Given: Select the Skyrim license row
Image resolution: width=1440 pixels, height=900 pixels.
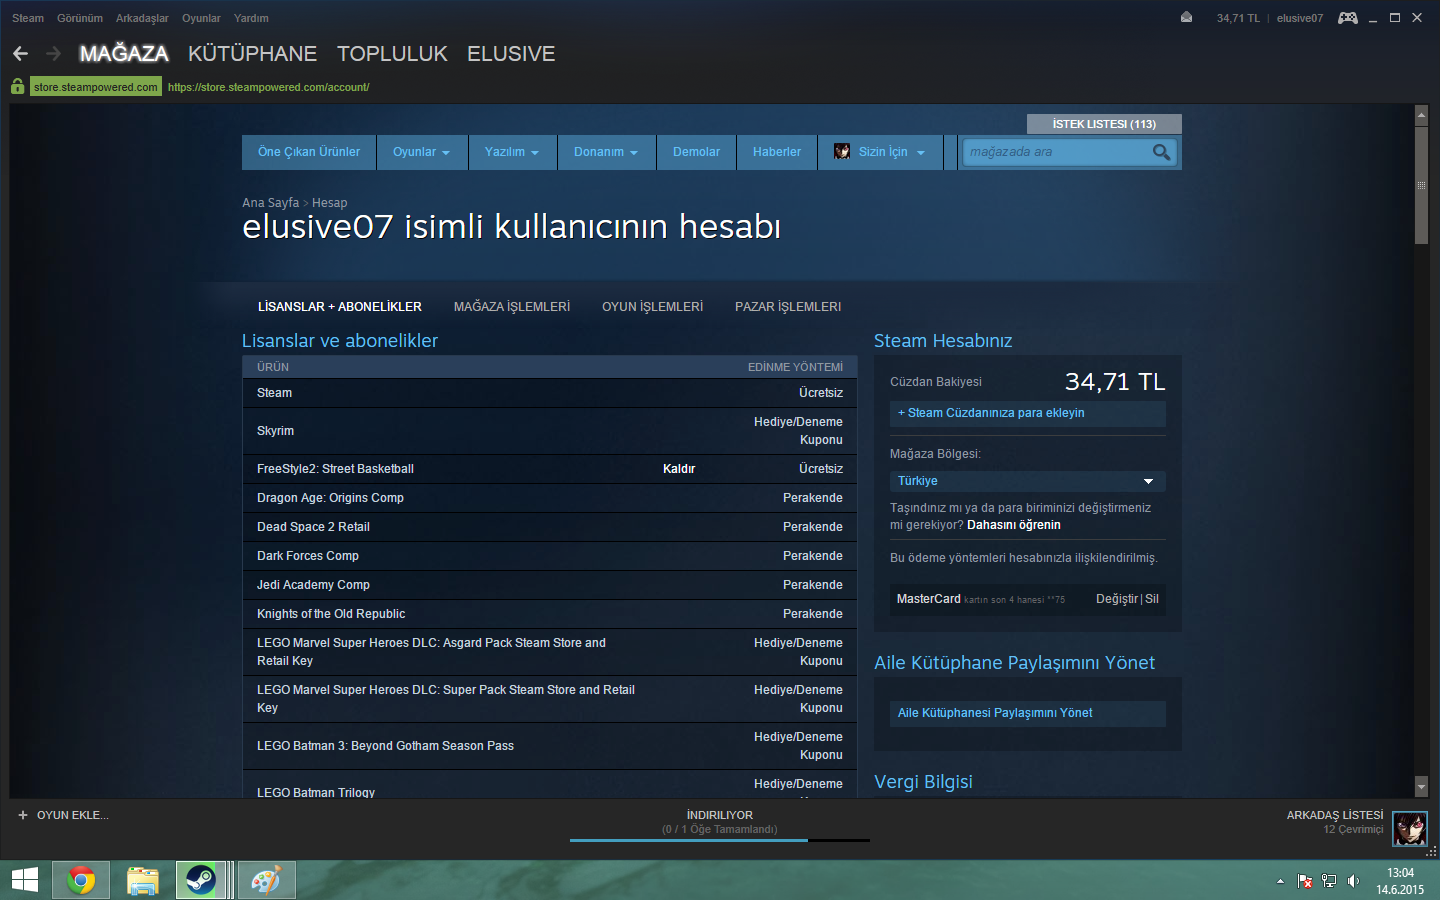Looking at the screenshot, I should click(x=550, y=431).
